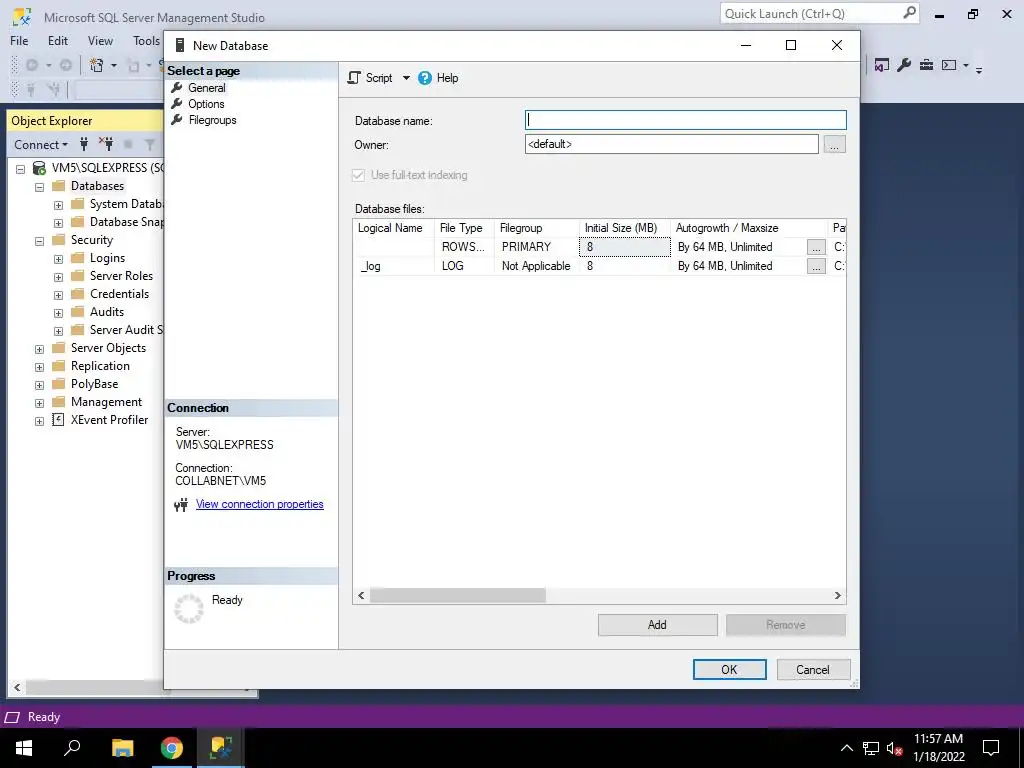Click the SSMS taskbar icon
The height and width of the screenshot is (768, 1024).
[221, 748]
